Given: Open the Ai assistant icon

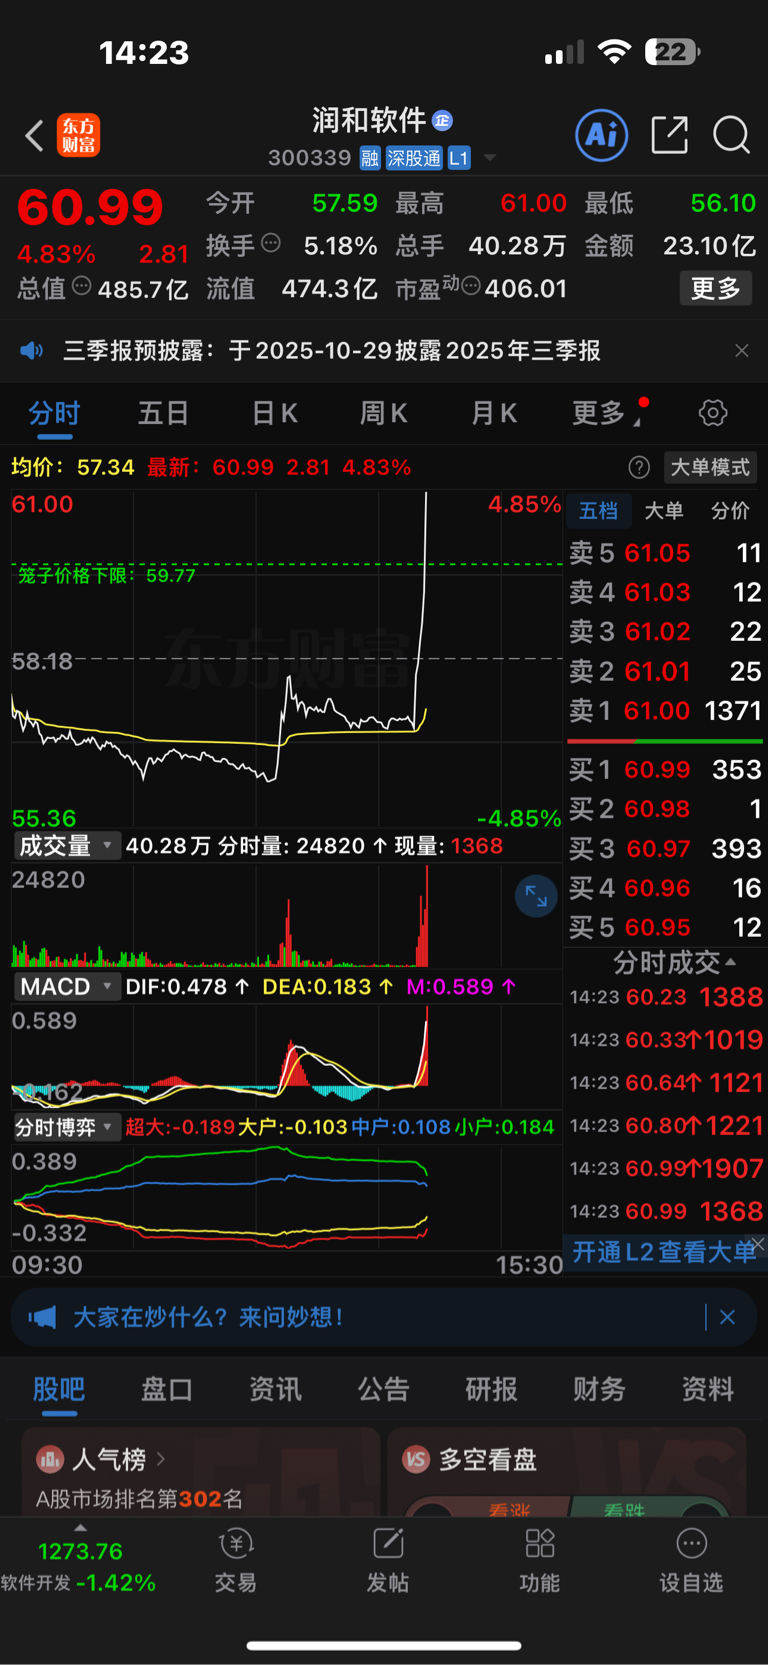Looking at the screenshot, I should point(602,135).
